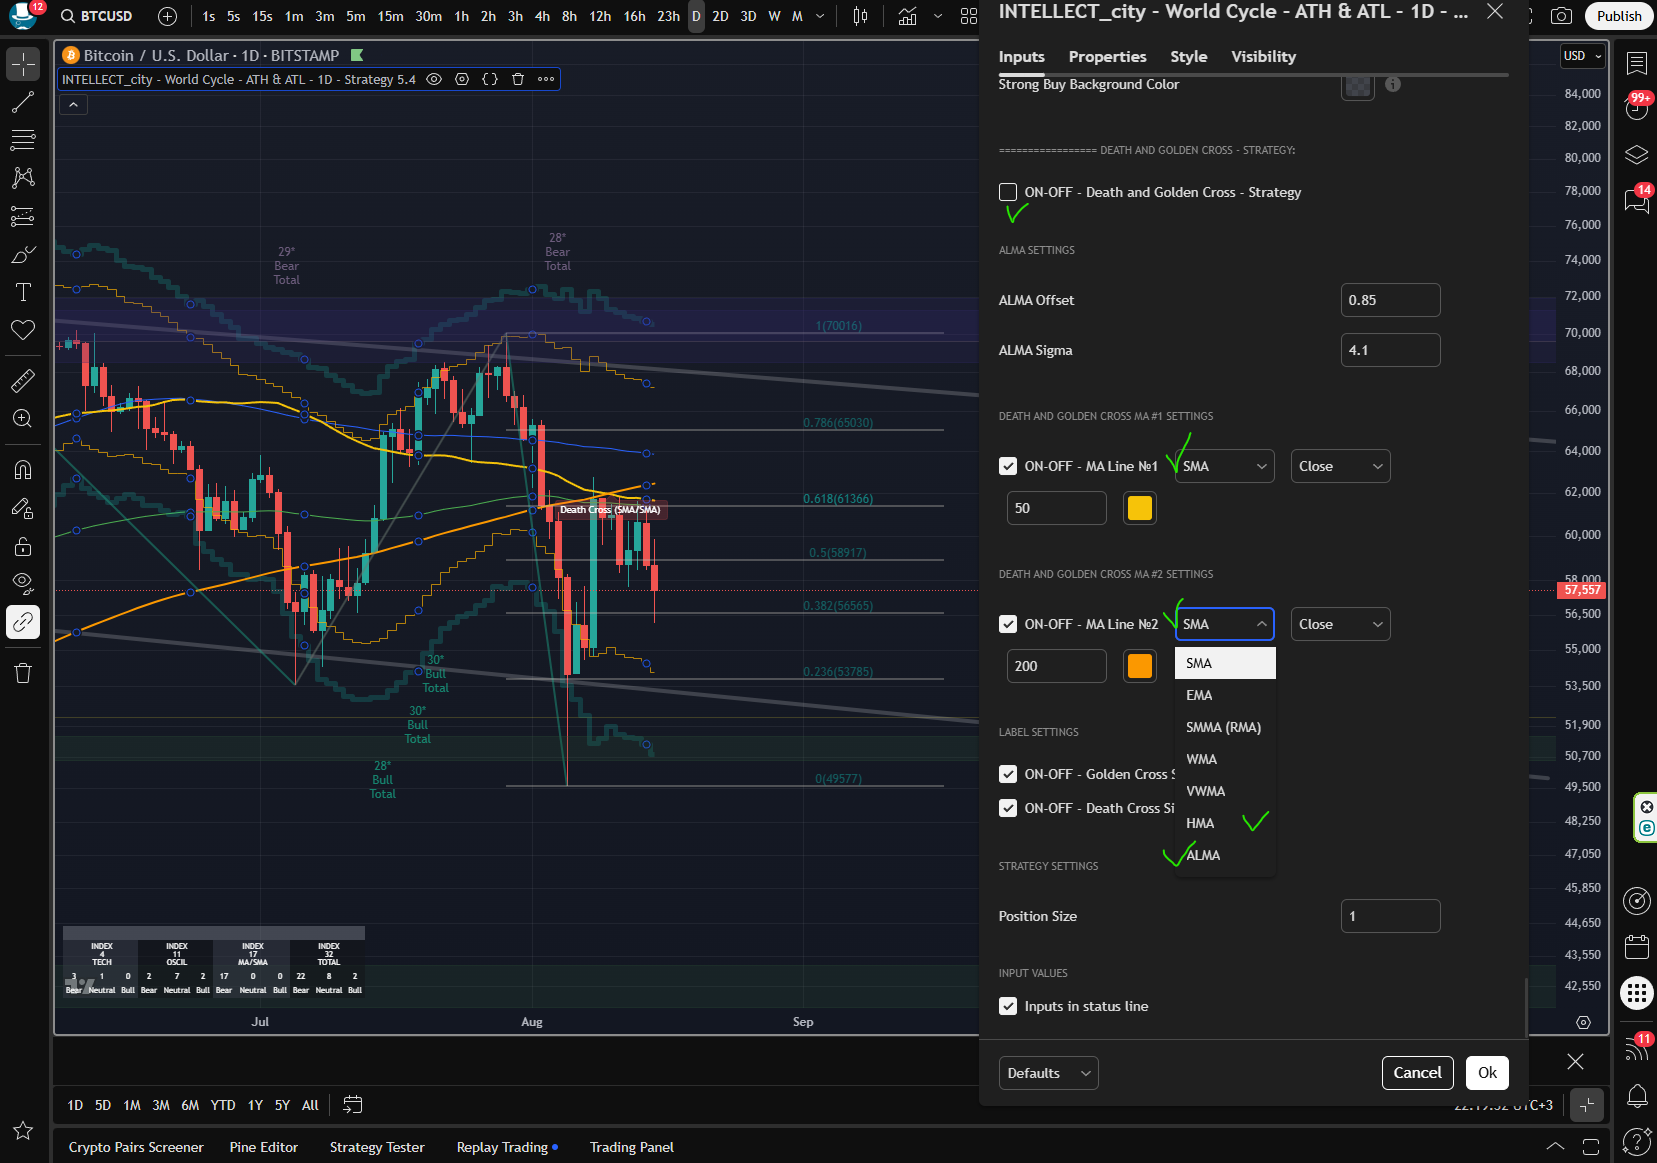Open MA Line №1 type dropdown
Screen dimensions: 1657x1163
1224,466
